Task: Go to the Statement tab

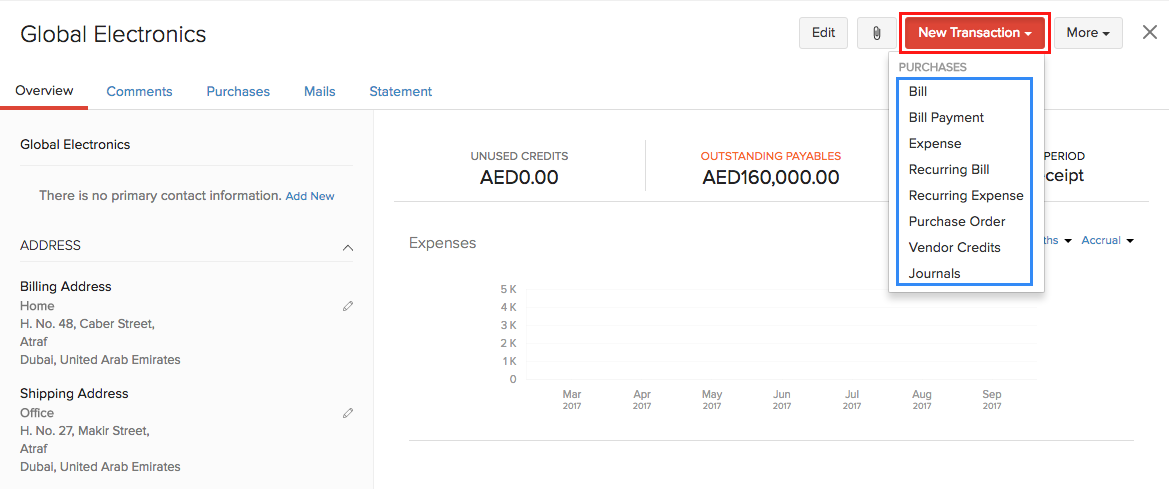Action: click(x=400, y=92)
